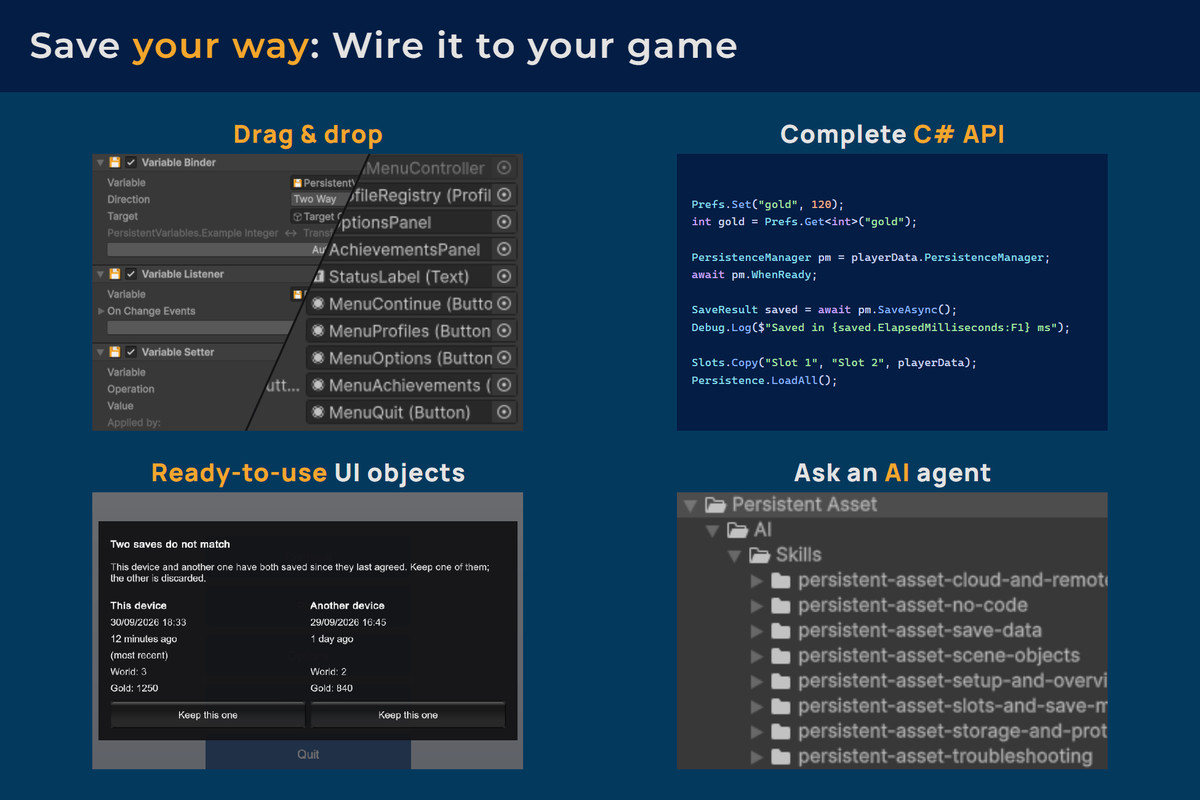Click the '30/09/2026 18:33' timestamp

[148, 622]
